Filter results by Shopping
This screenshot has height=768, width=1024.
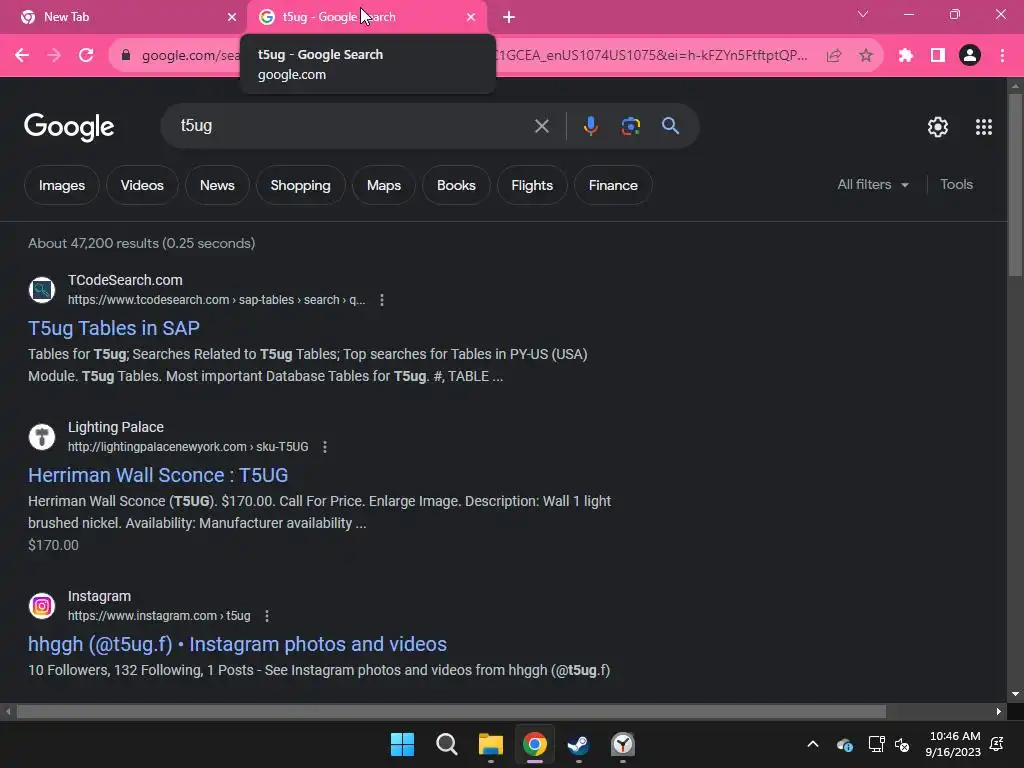[300, 185]
